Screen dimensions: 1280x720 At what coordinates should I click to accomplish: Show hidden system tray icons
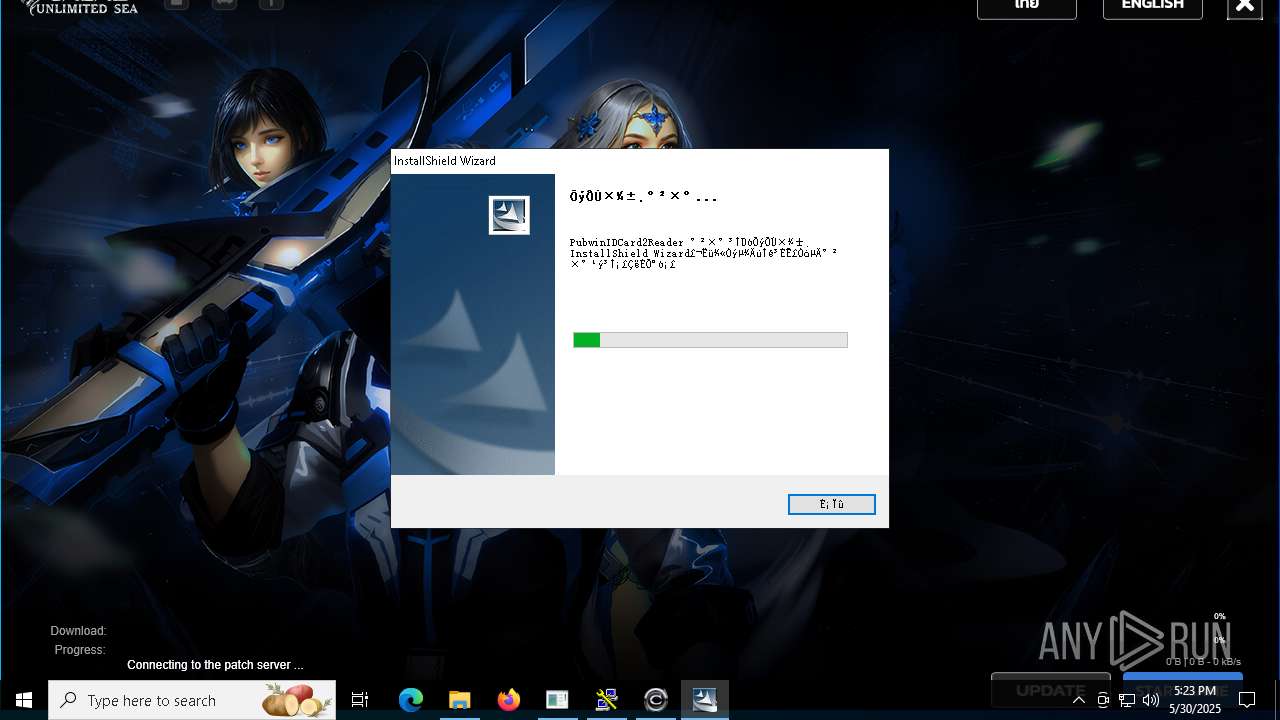[x=1078, y=700]
